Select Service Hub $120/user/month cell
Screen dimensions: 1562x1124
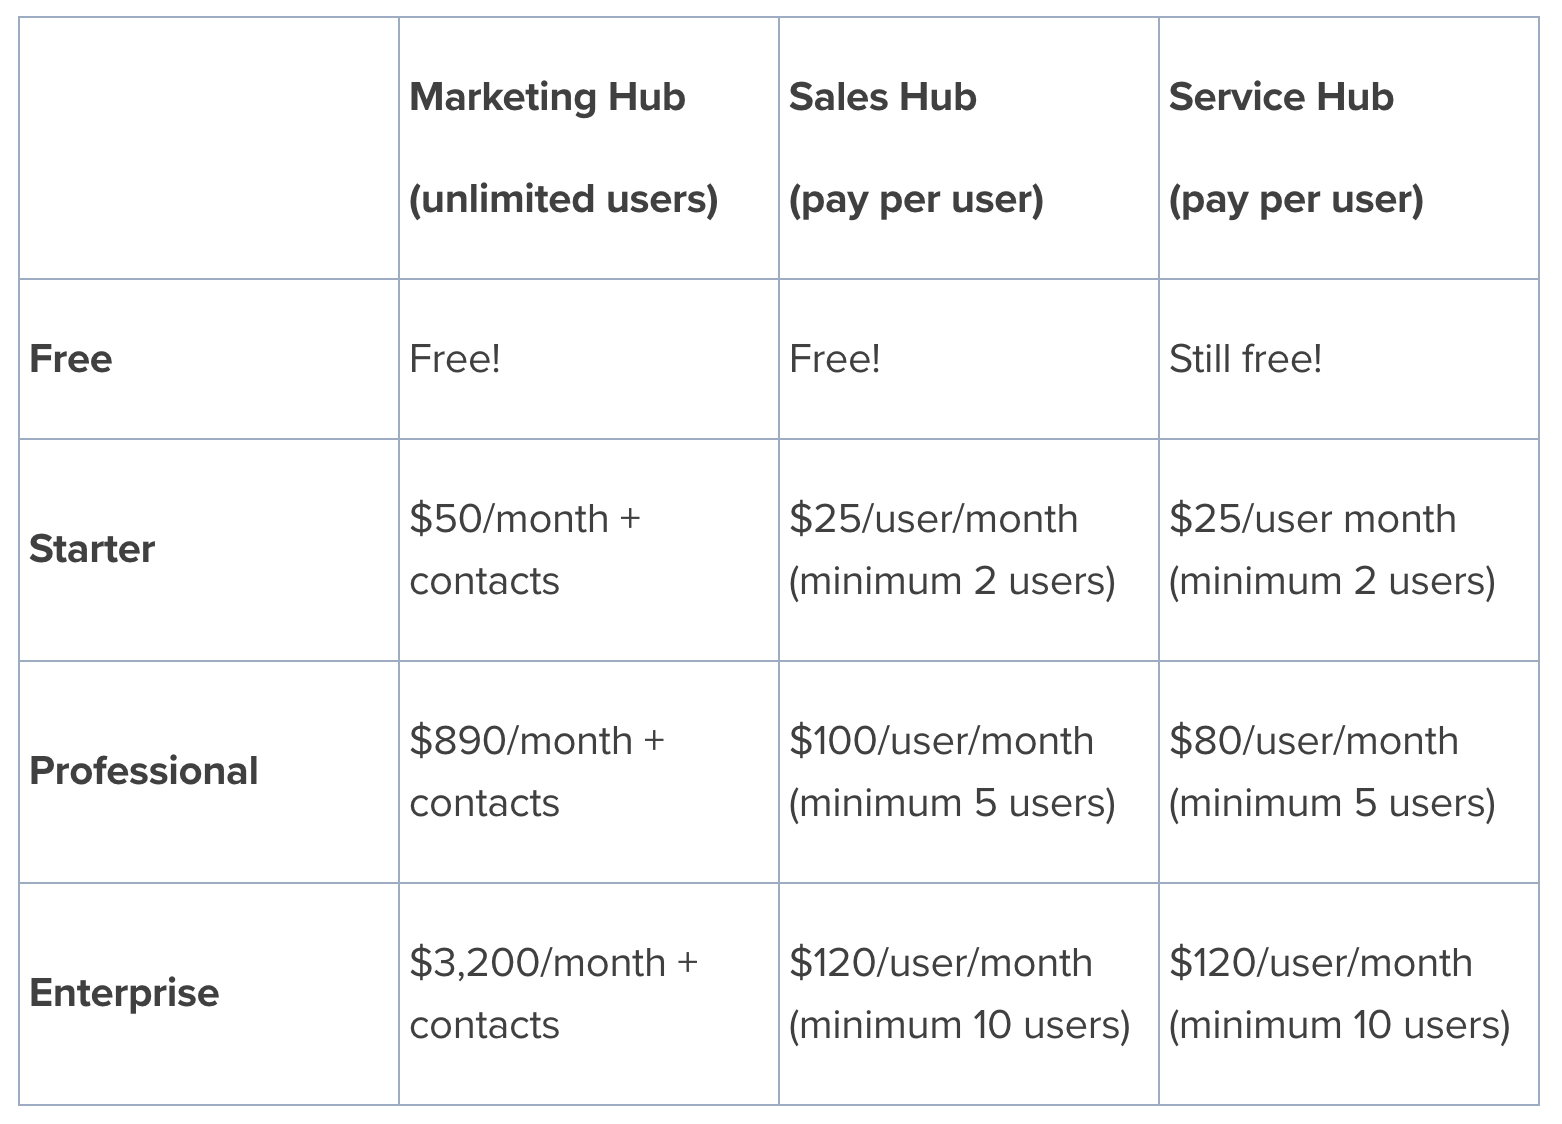click(1349, 994)
